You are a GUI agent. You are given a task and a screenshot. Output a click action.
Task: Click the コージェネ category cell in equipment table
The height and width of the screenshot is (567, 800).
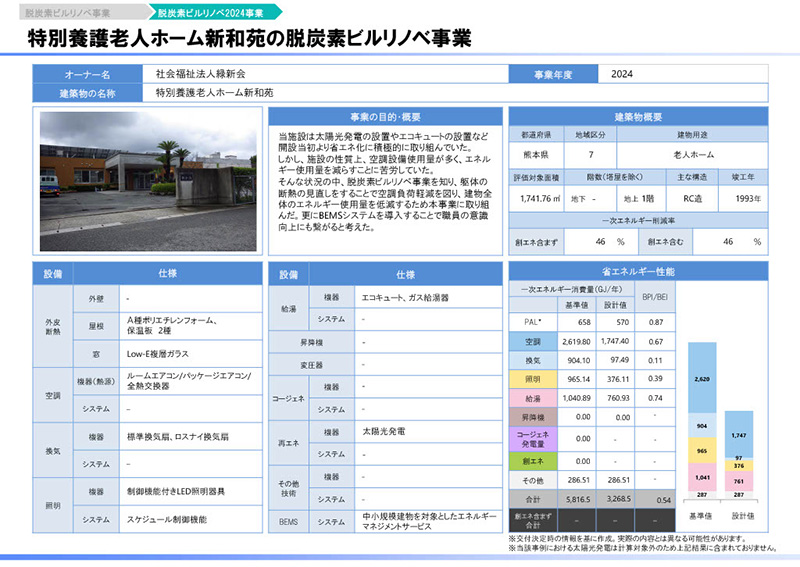pyautogui.click(x=288, y=399)
